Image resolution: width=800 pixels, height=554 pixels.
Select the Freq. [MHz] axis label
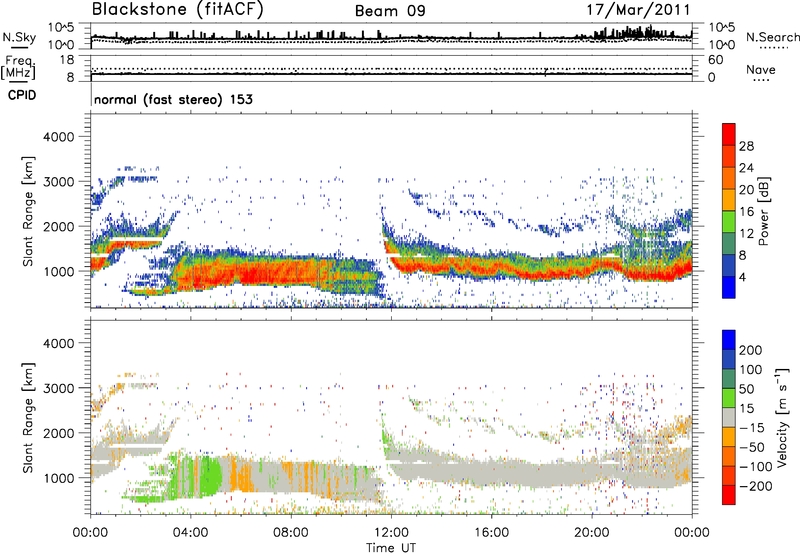(x=18, y=68)
